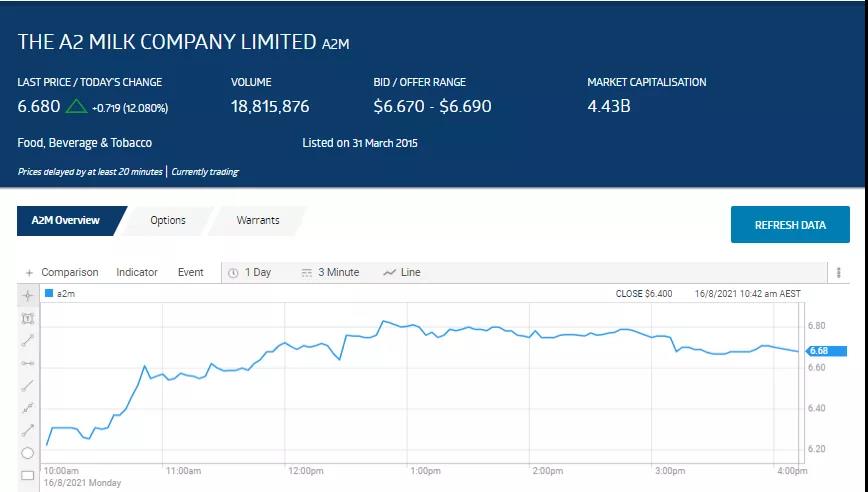Open the Event menu
Viewport: 868px width, 492px height.
[190, 272]
